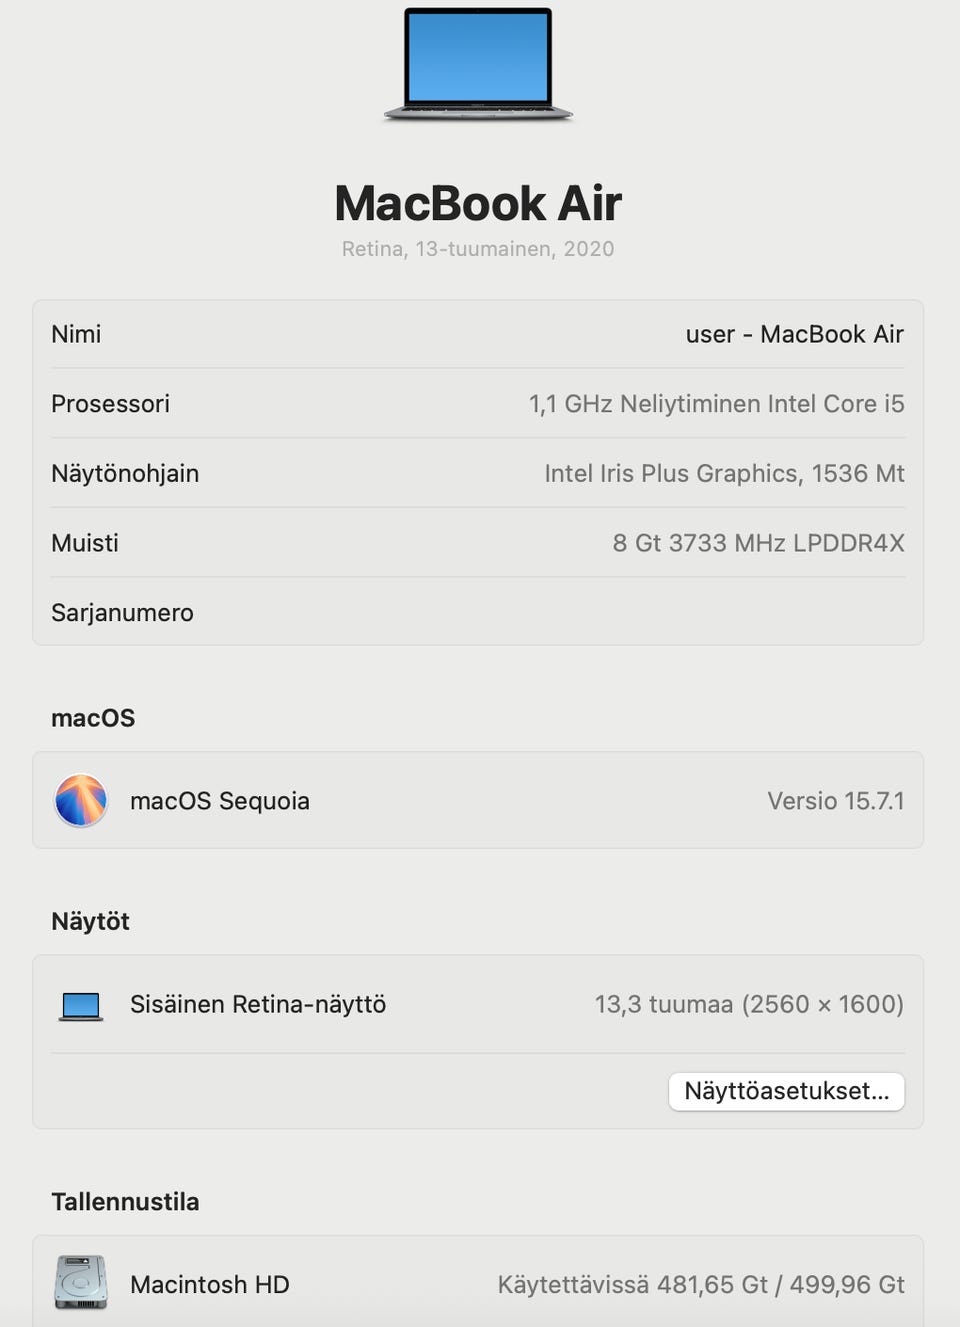Click Intel Iris Plus Graphics value
The width and height of the screenshot is (960, 1327).
(x=725, y=474)
